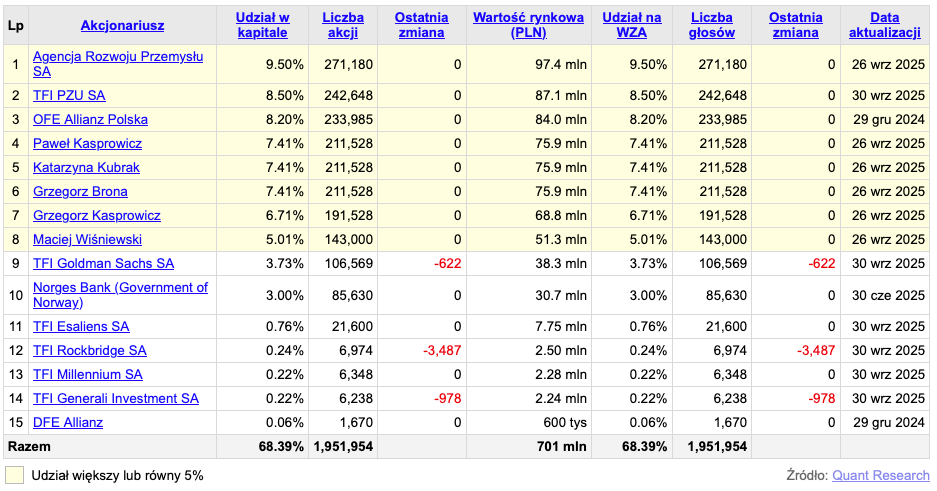The height and width of the screenshot is (491, 937).
Task: Select the 600 tys market value cell
Action: [x=529, y=422]
